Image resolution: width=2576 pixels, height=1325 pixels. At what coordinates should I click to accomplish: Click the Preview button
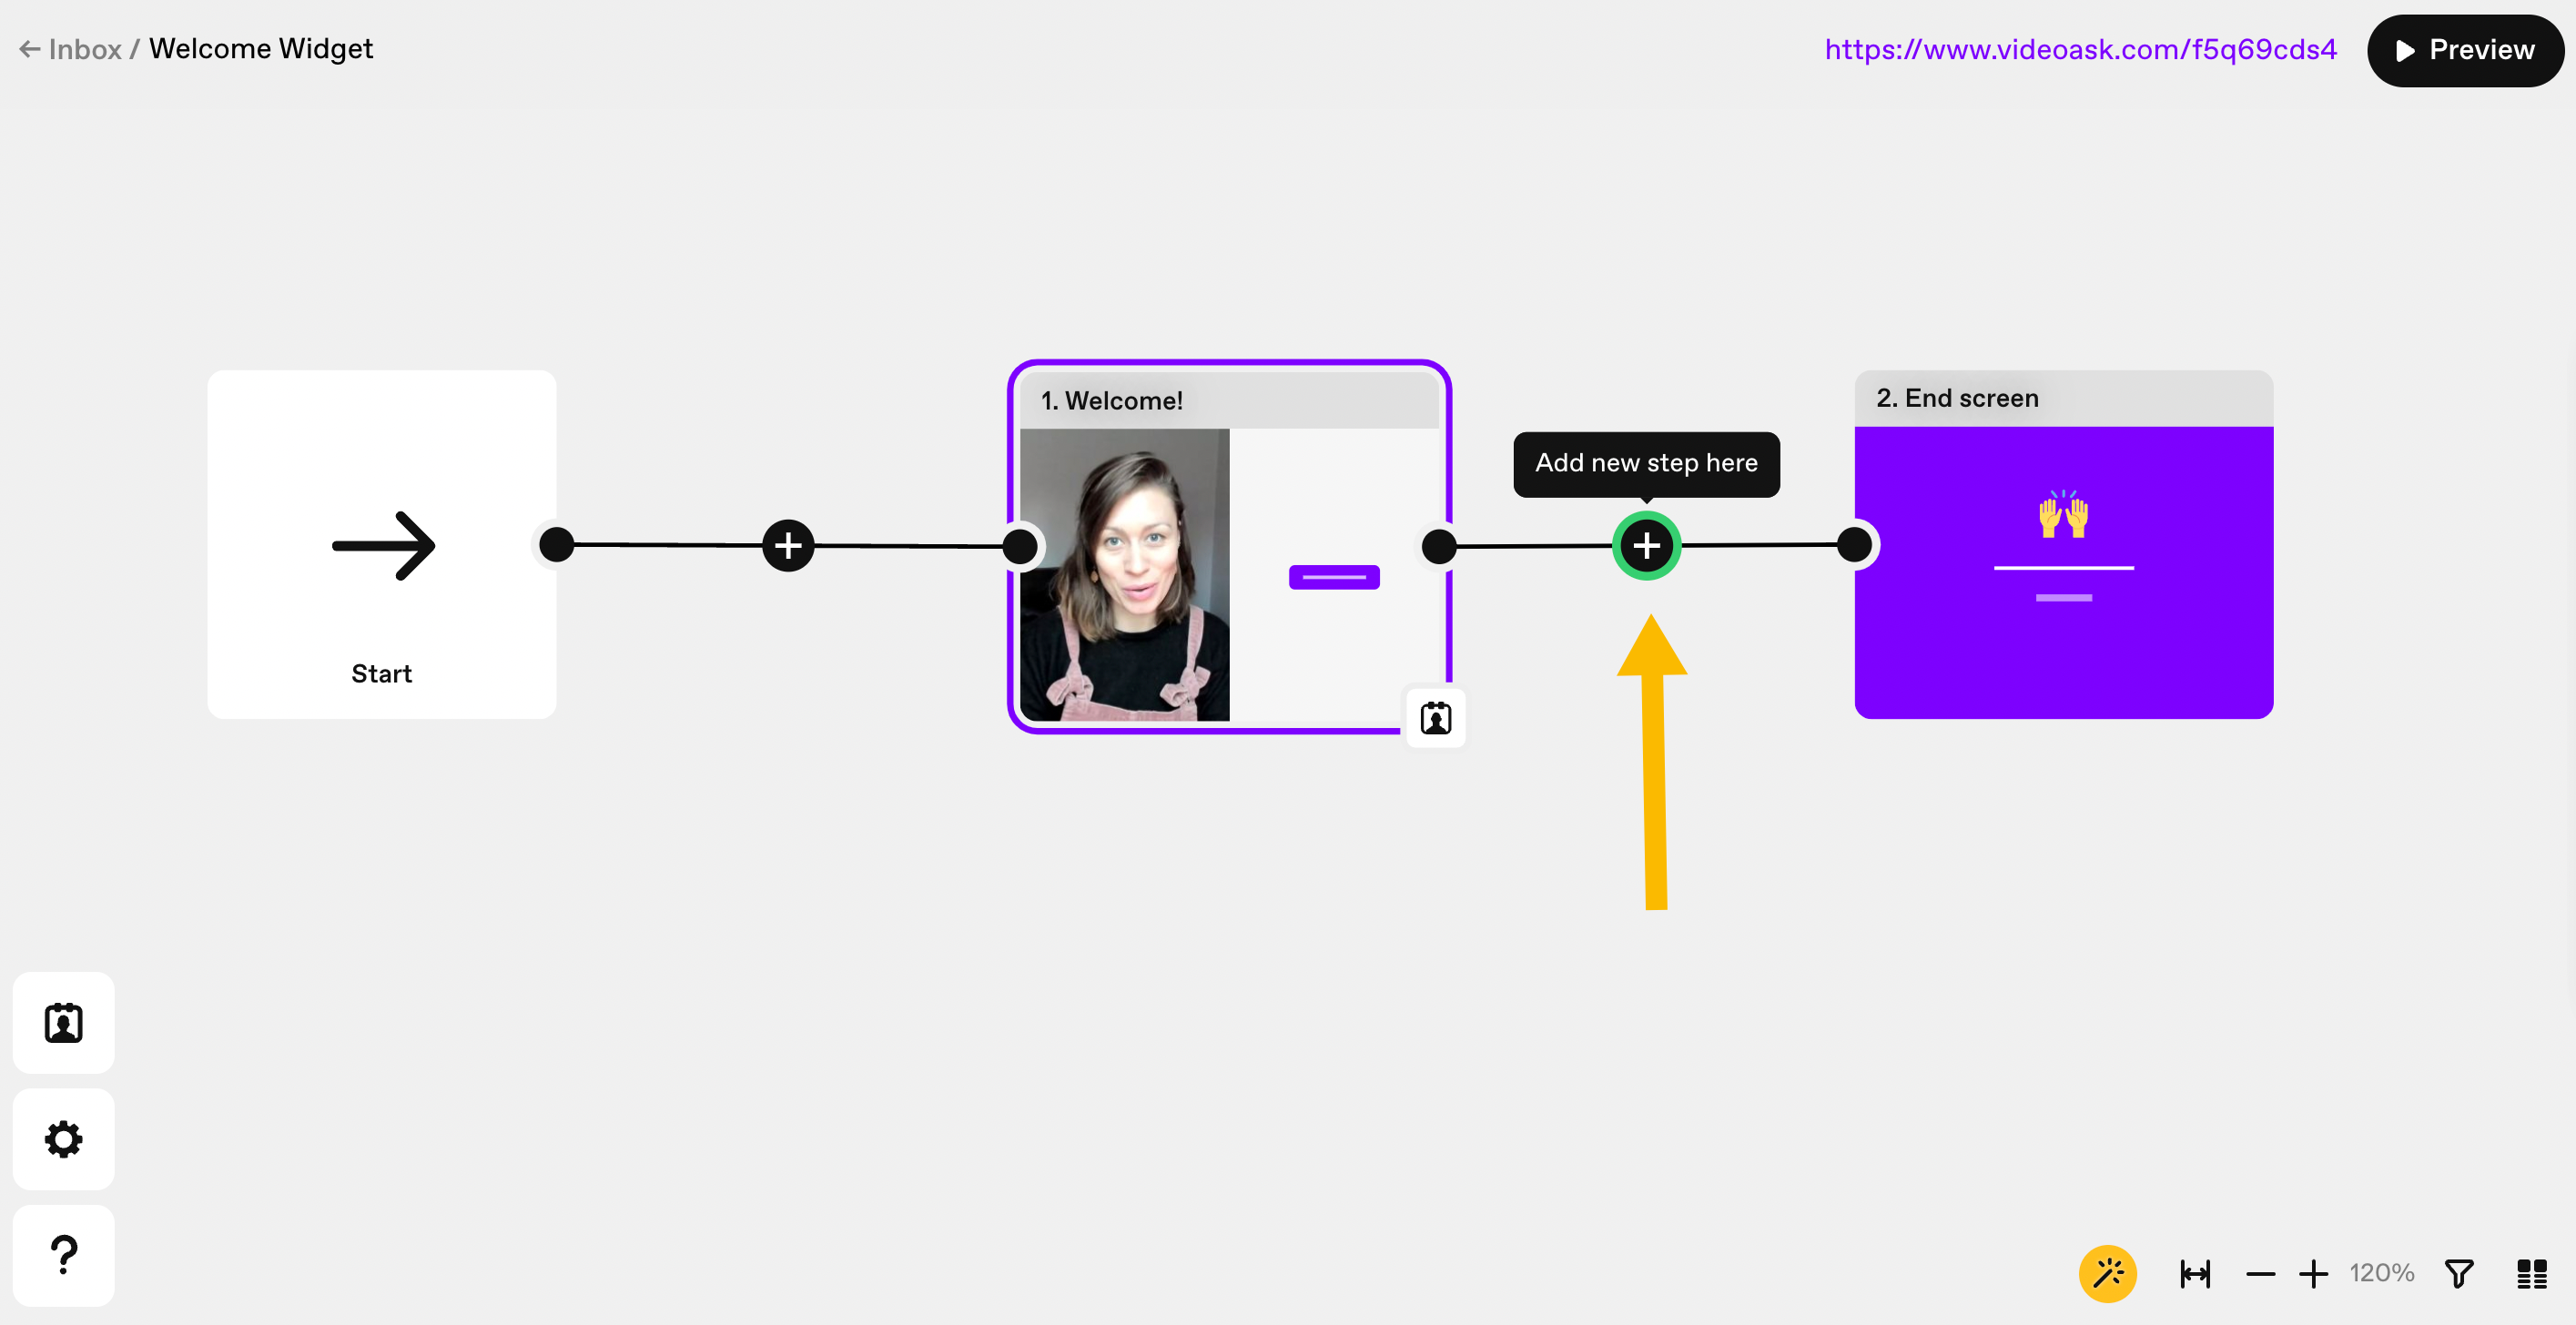(2464, 50)
